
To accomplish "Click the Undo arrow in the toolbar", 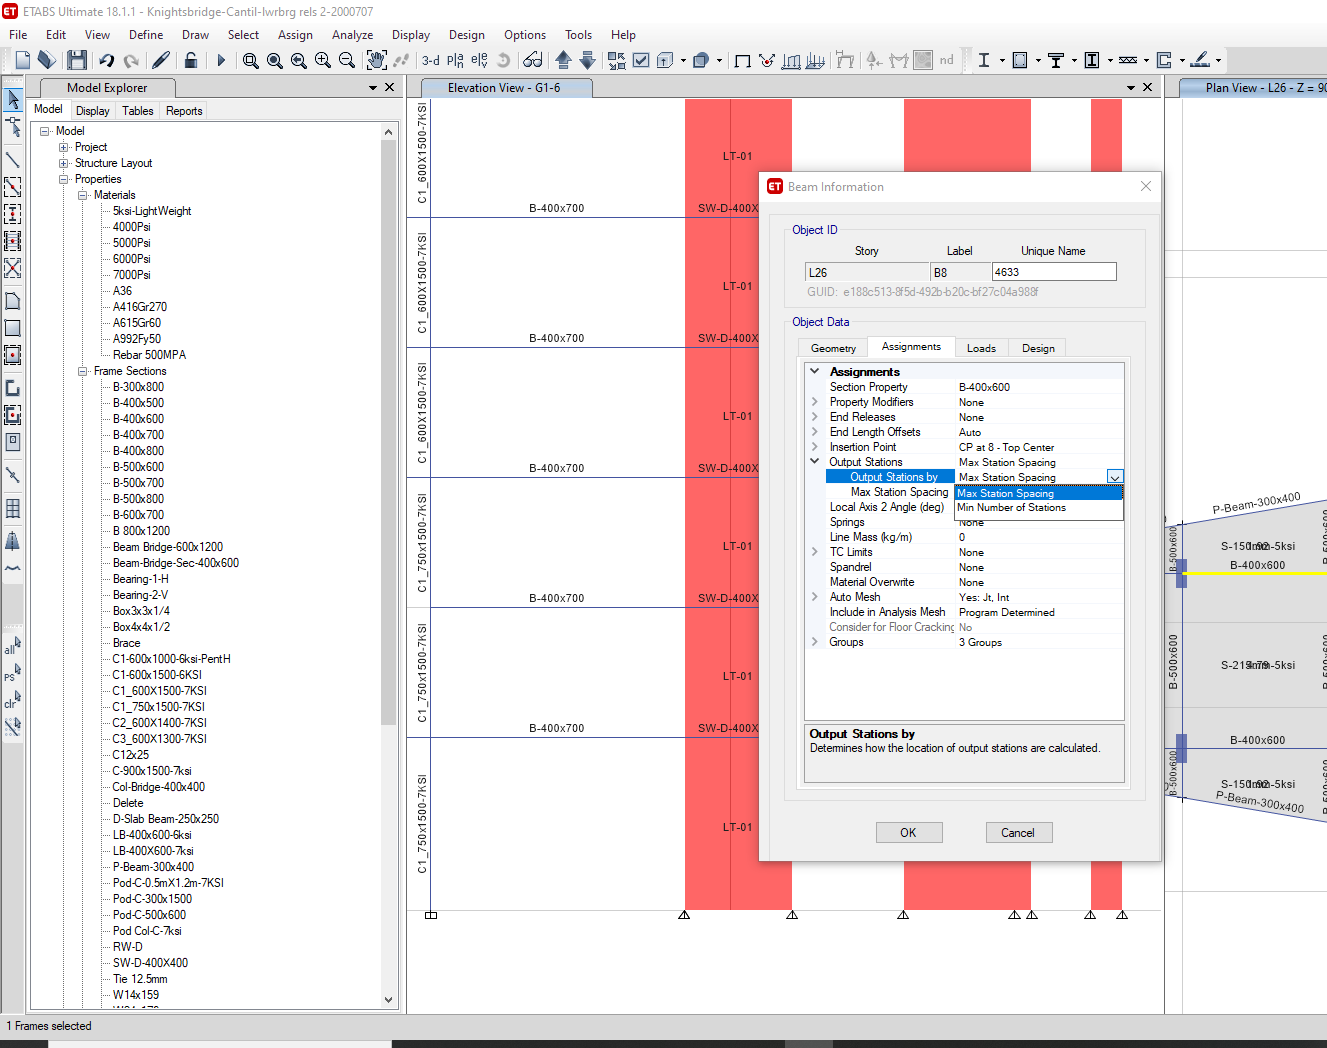I will coord(106,60).
